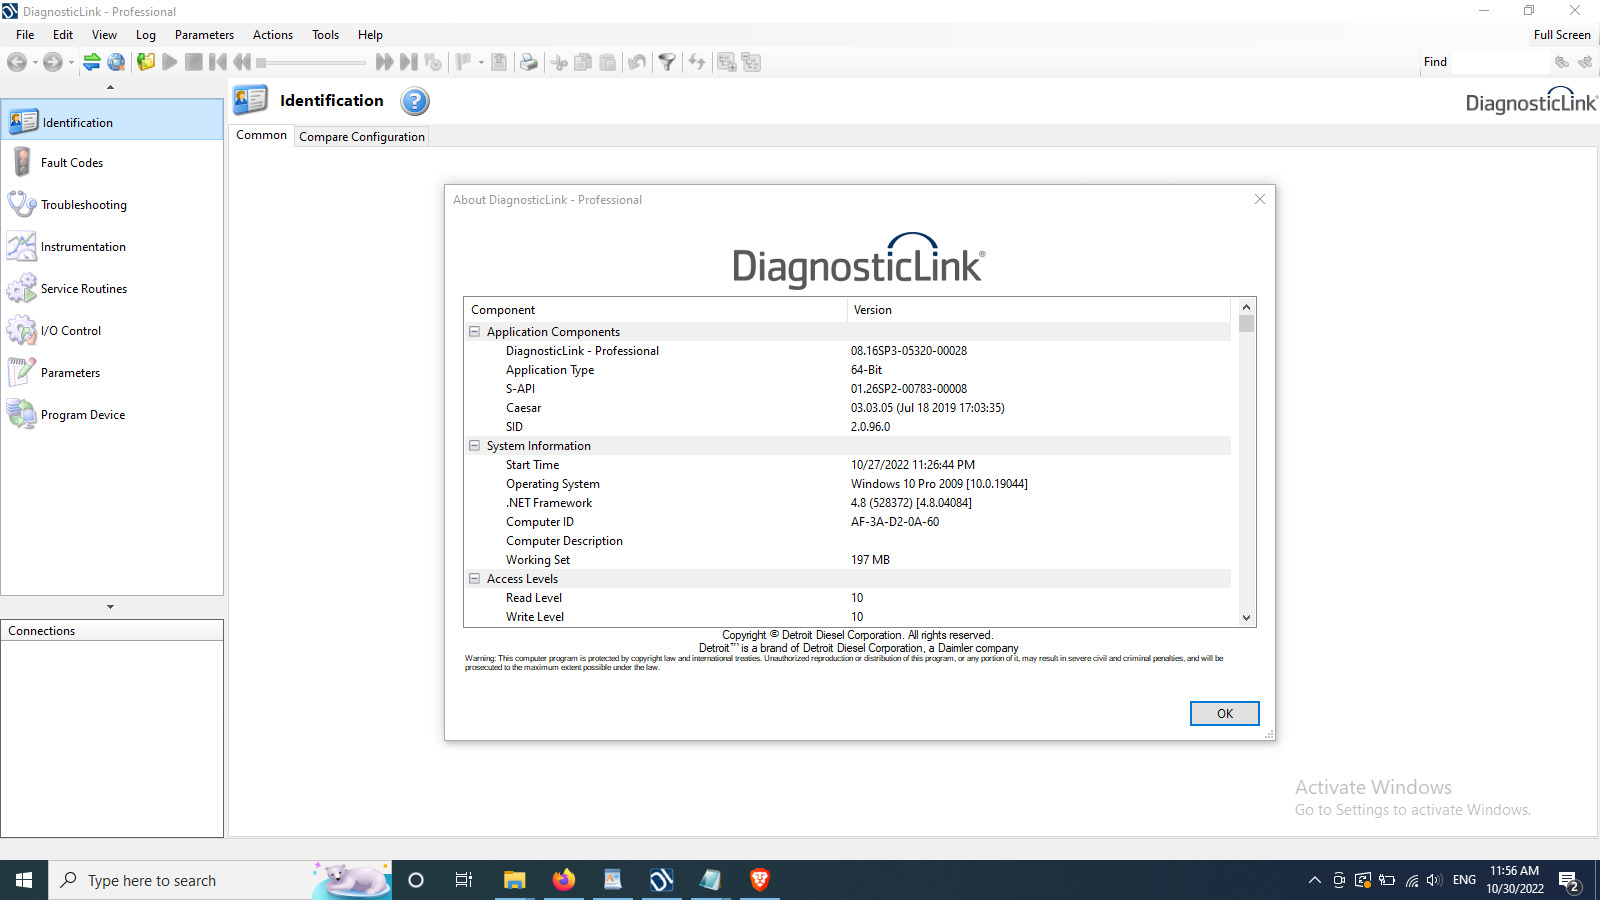The width and height of the screenshot is (1600, 900).
Task: Click the undo toolbar icon
Action: [x=637, y=62]
